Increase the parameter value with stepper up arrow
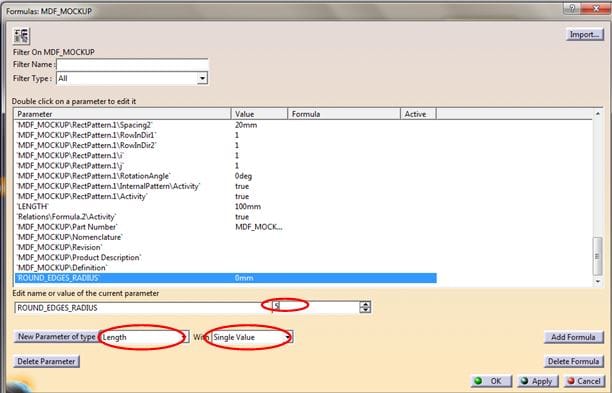The image size is (612, 393). click(365, 304)
